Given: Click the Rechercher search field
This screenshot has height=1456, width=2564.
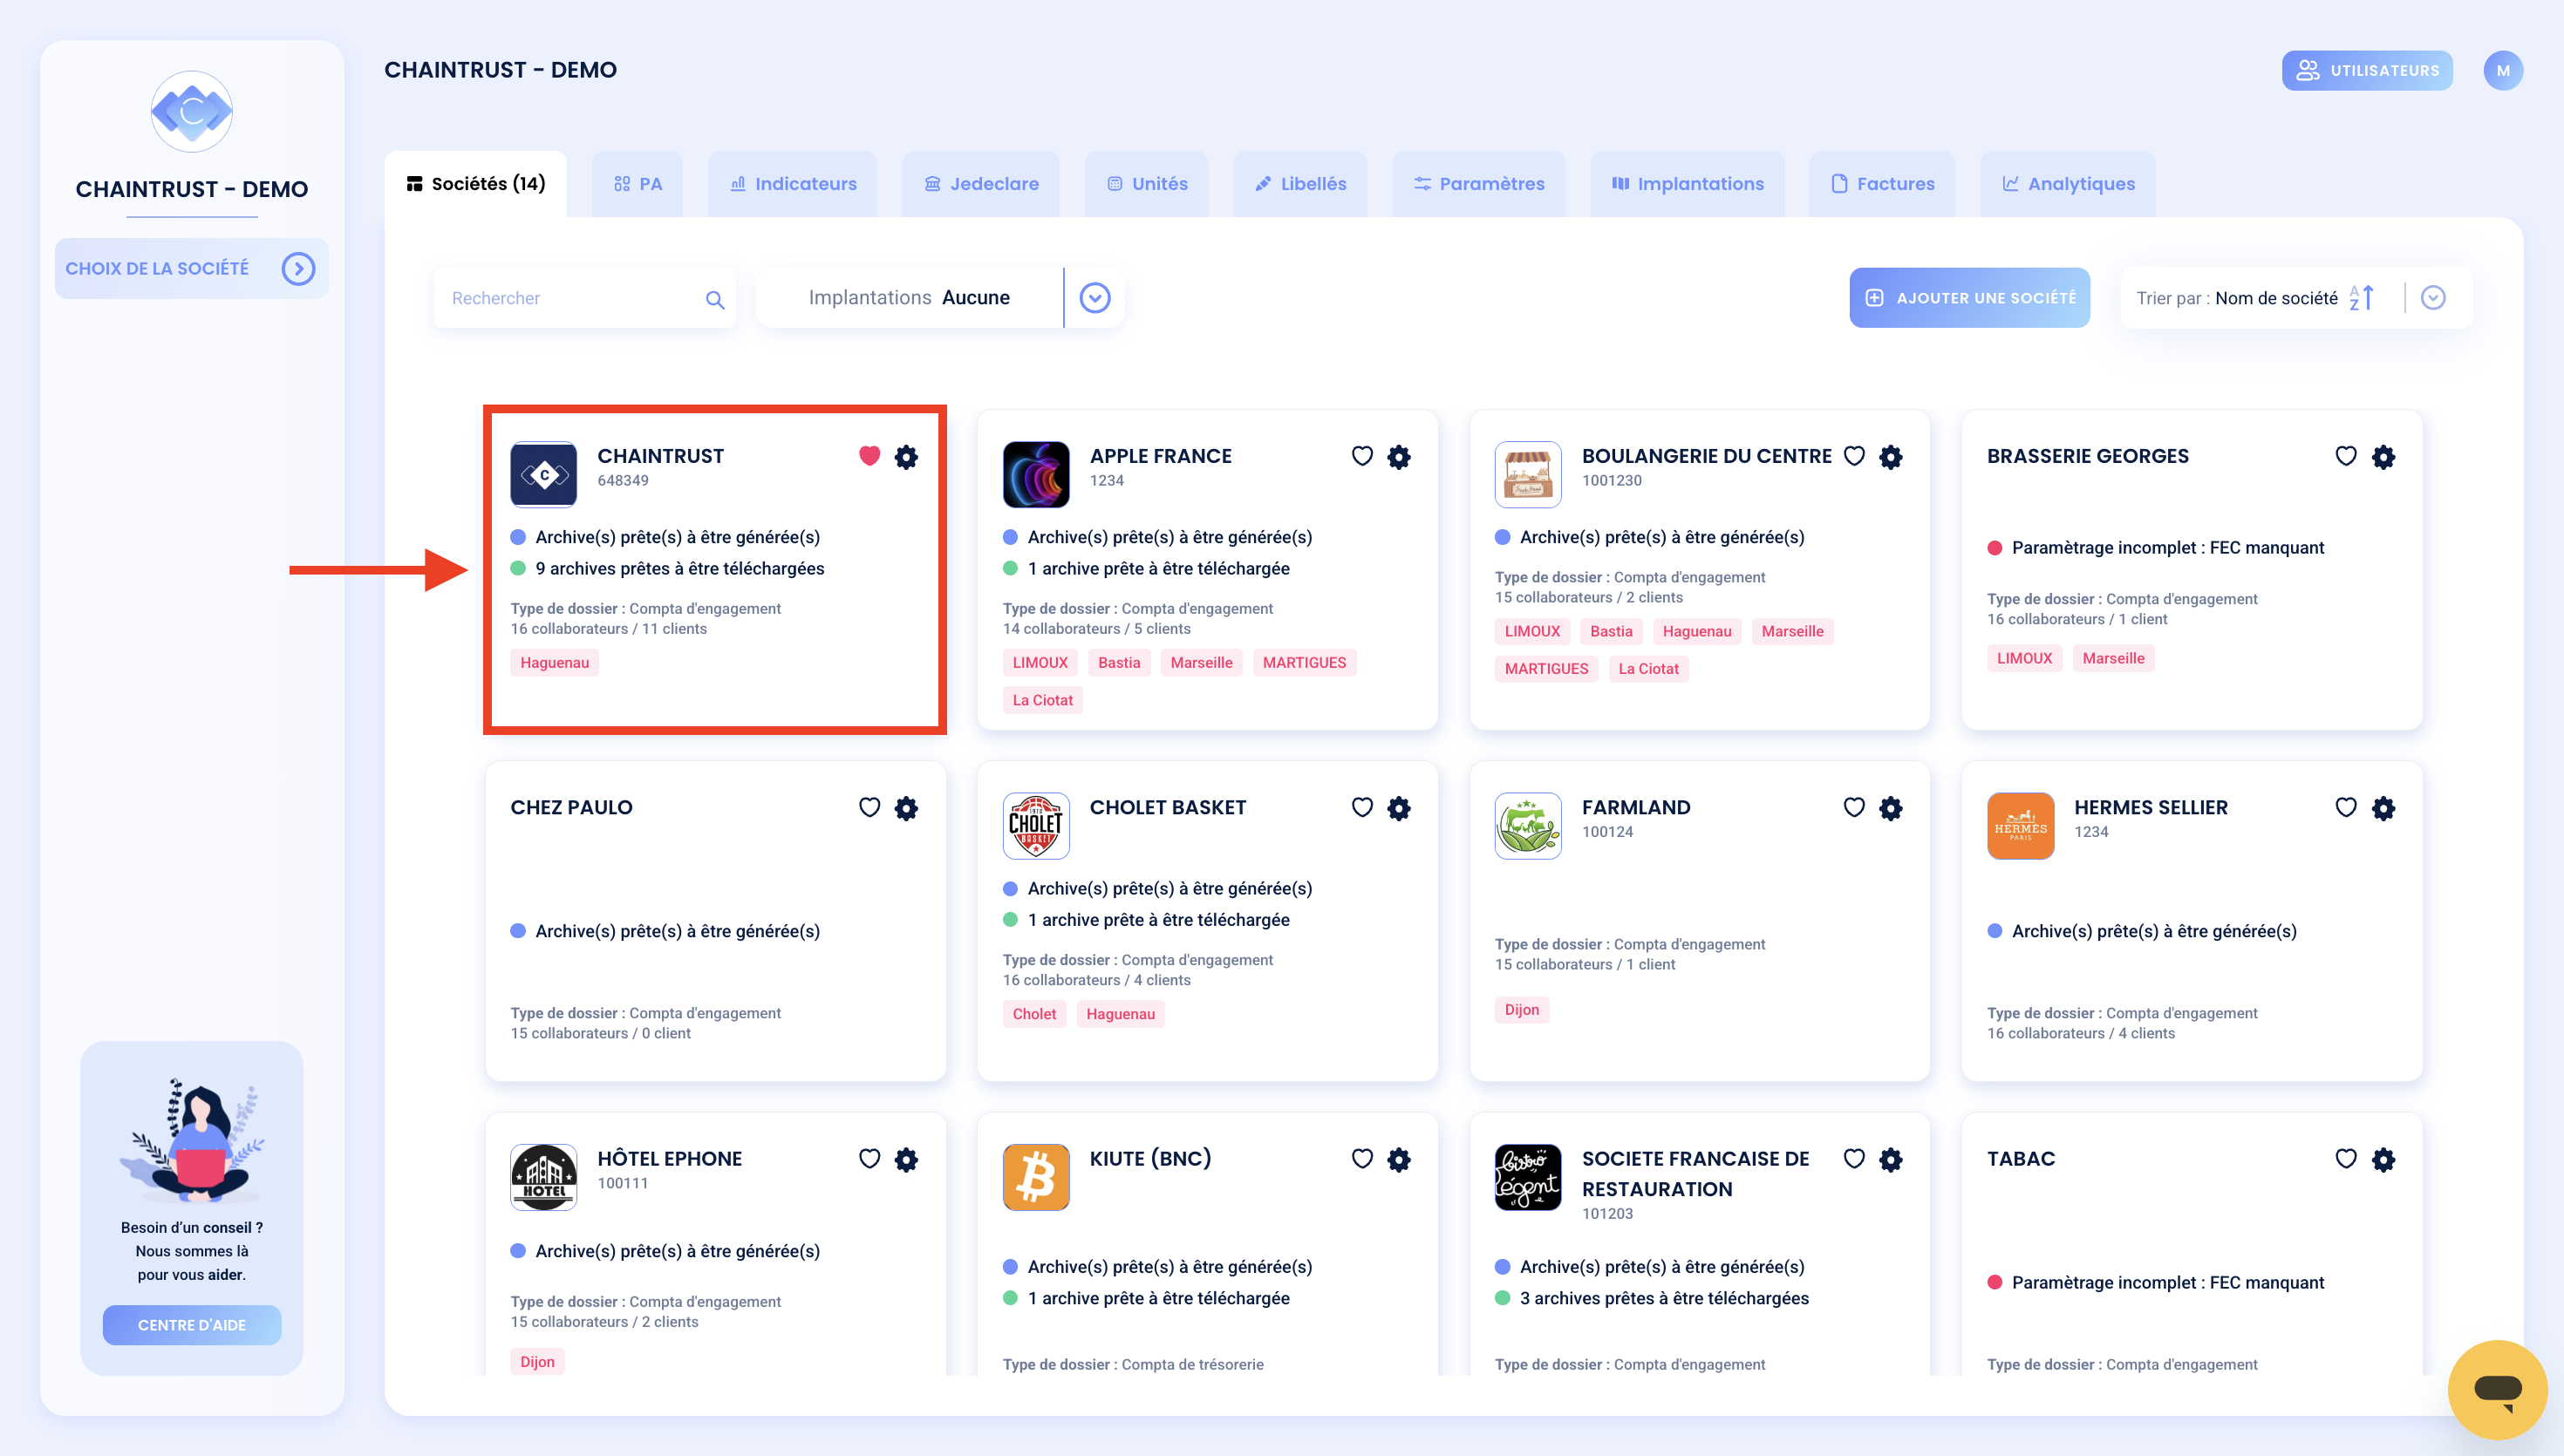Looking at the screenshot, I should click(x=585, y=298).
